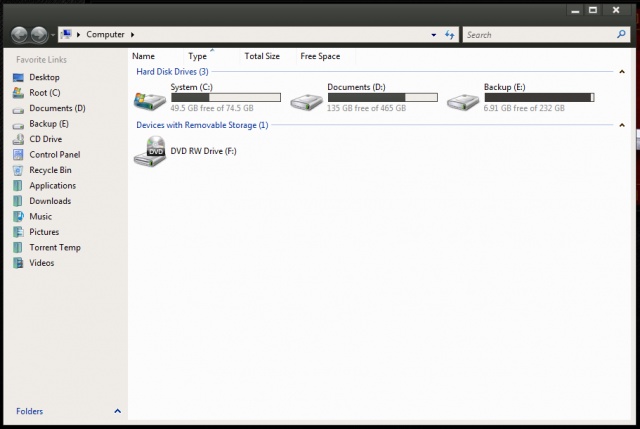Viewport: 640px width, 429px height.
Task: Click the Root (C) icon in sidebar
Action: (x=18, y=93)
